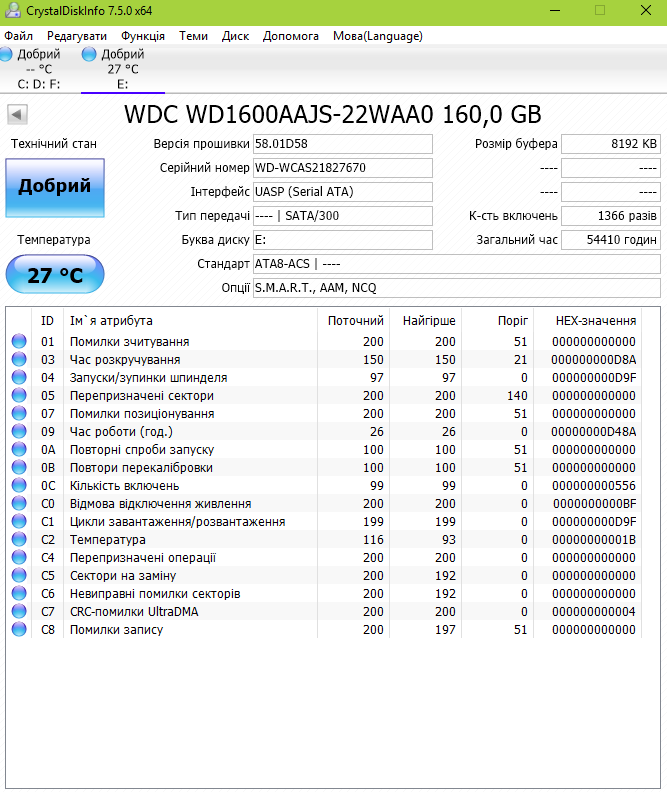667x792 pixels.
Task: Click worst value 93 in Температура row
Action: pyautogui.click(x=449, y=540)
